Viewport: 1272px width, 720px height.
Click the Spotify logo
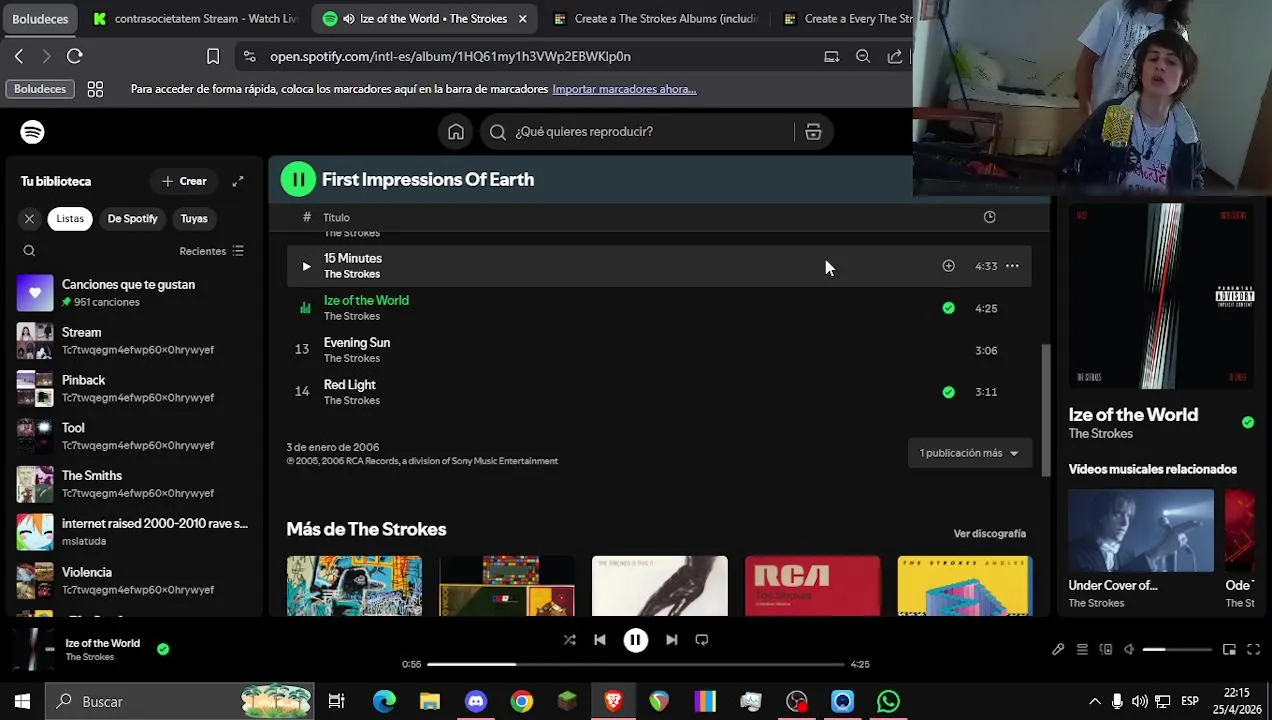[32, 132]
